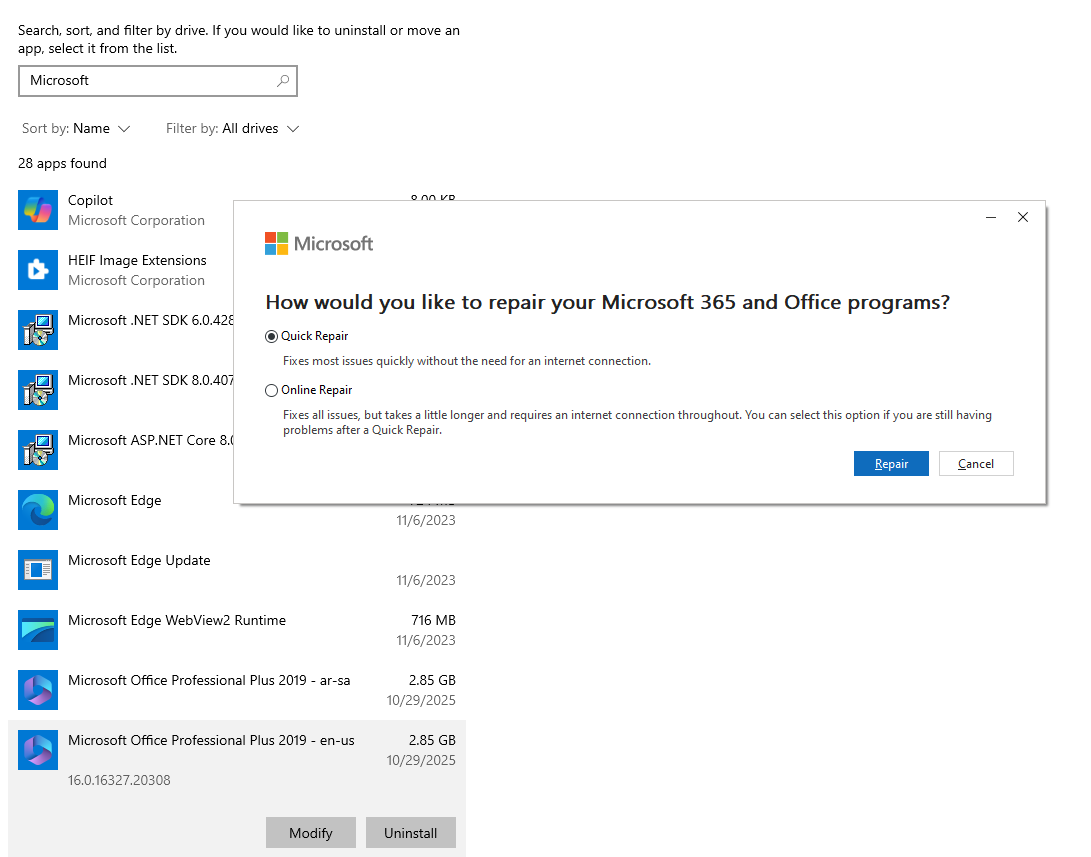Screen dimensions: 1091x857
Task: Close the Office repair dialog
Action: pyautogui.click(x=1023, y=218)
